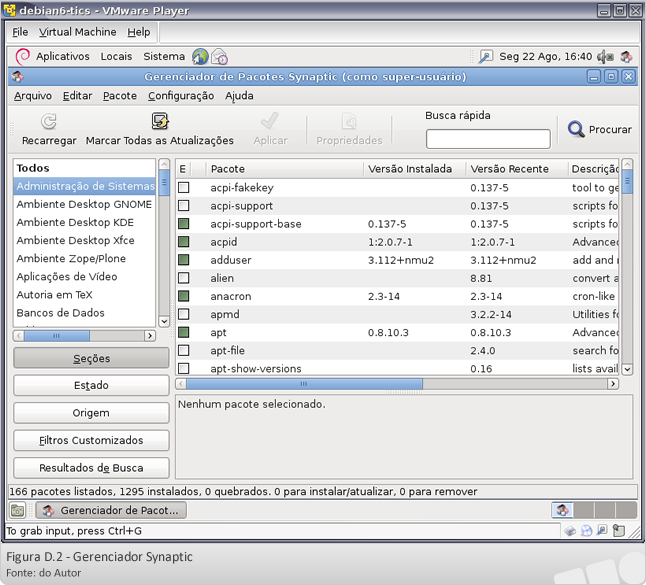Open the Sistema panel menu
Image resolution: width=646 pixels, height=585 pixels.
(x=164, y=56)
